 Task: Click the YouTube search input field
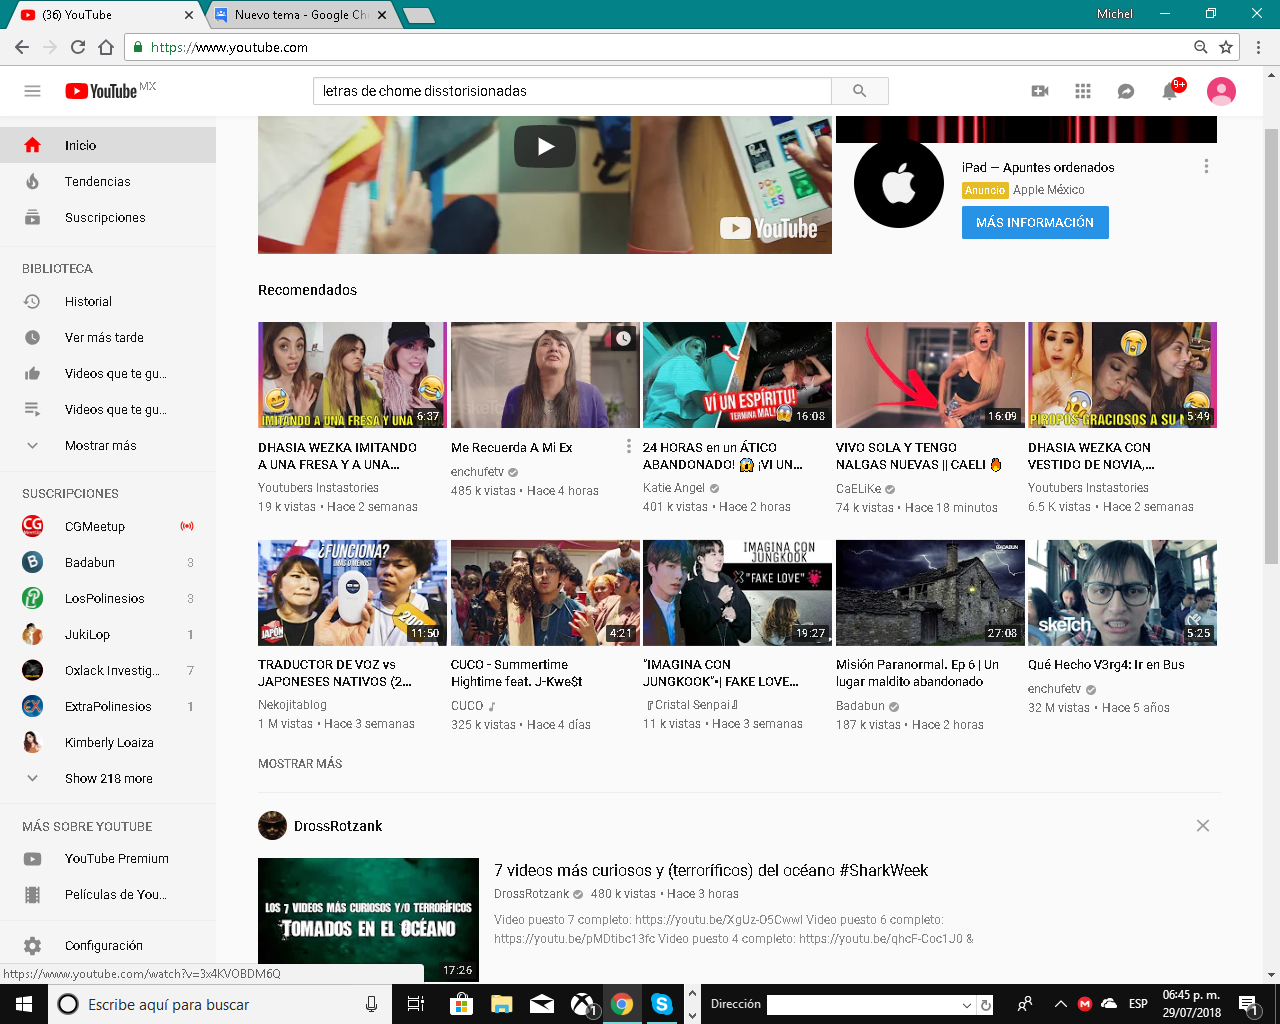tap(572, 91)
